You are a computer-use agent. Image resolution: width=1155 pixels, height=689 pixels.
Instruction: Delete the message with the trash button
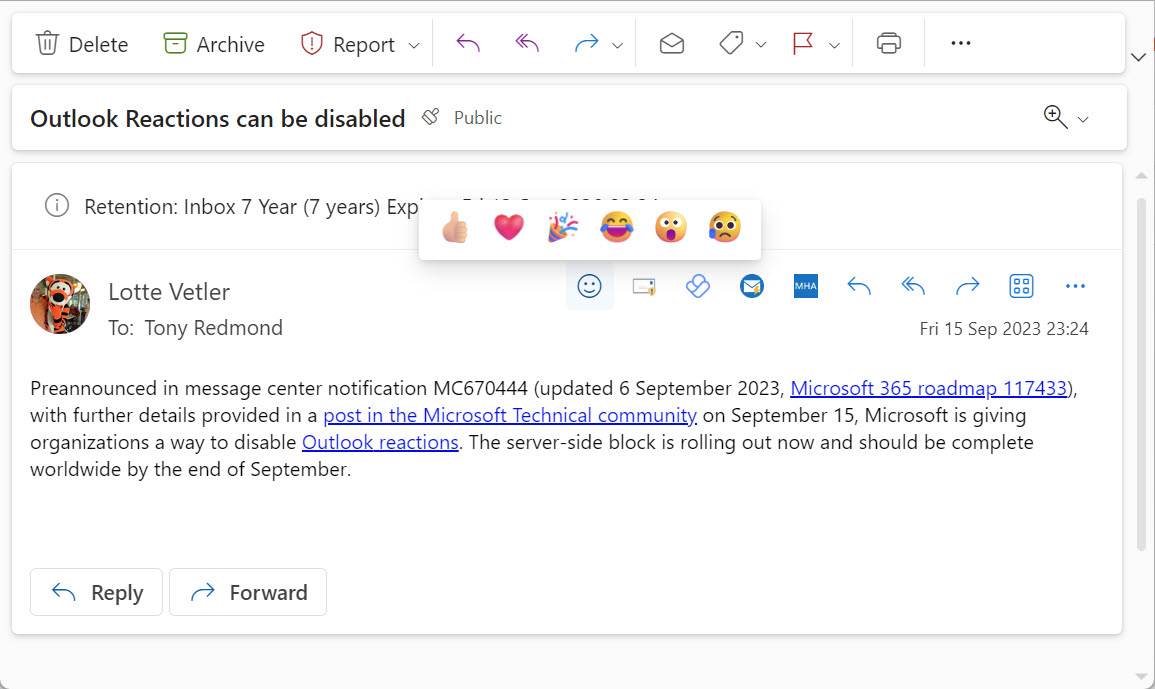(81, 44)
